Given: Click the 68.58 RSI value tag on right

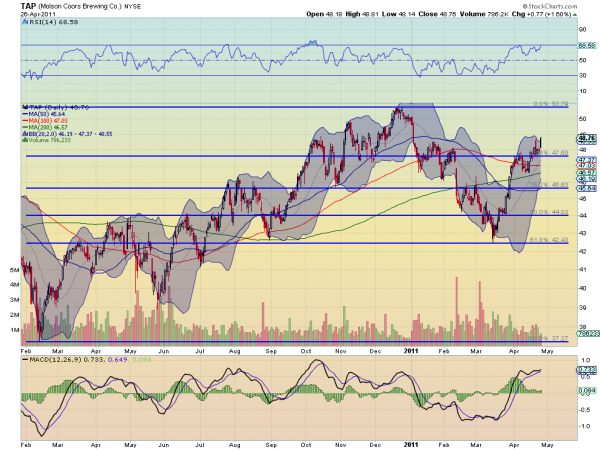Looking at the screenshot, I should point(587,45).
